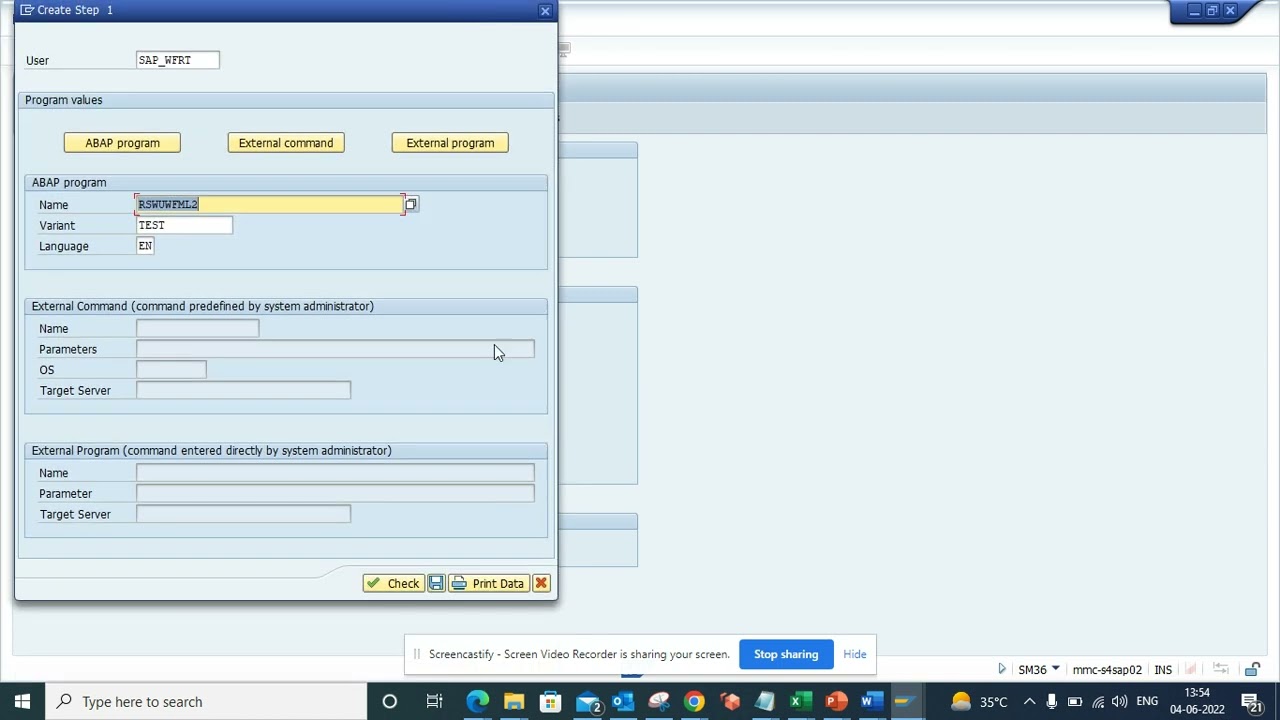Open Google Chrome from the taskbar
The width and height of the screenshot is (1280, 720).
click(694, 702)
